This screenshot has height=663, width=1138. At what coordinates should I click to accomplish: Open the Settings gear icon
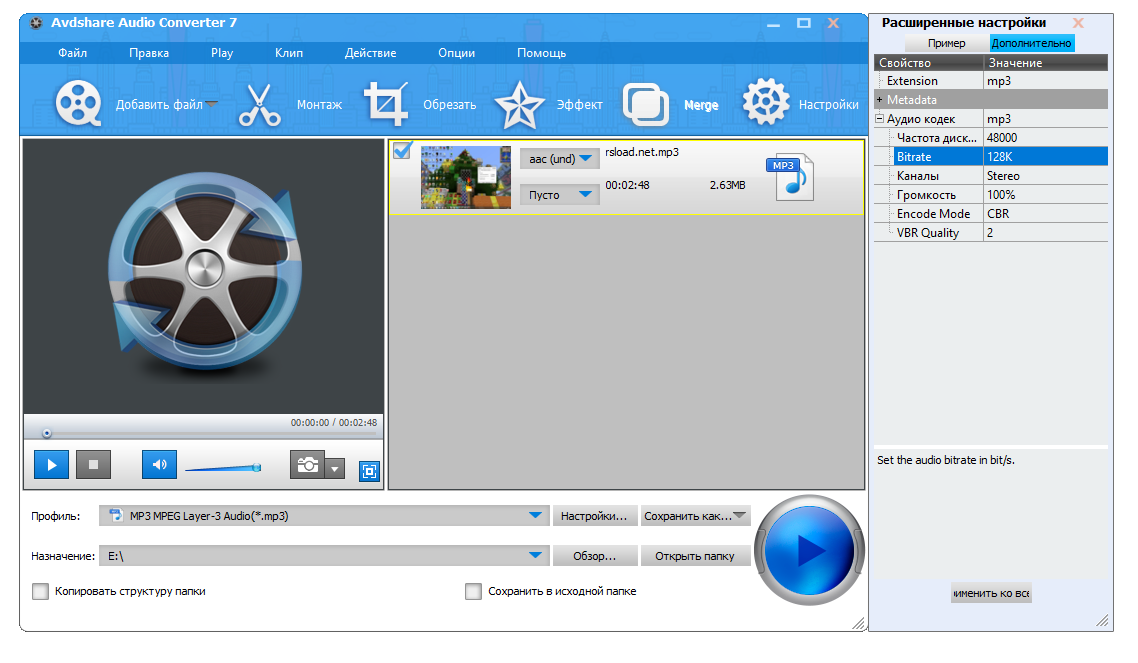(x=765, y=101)
